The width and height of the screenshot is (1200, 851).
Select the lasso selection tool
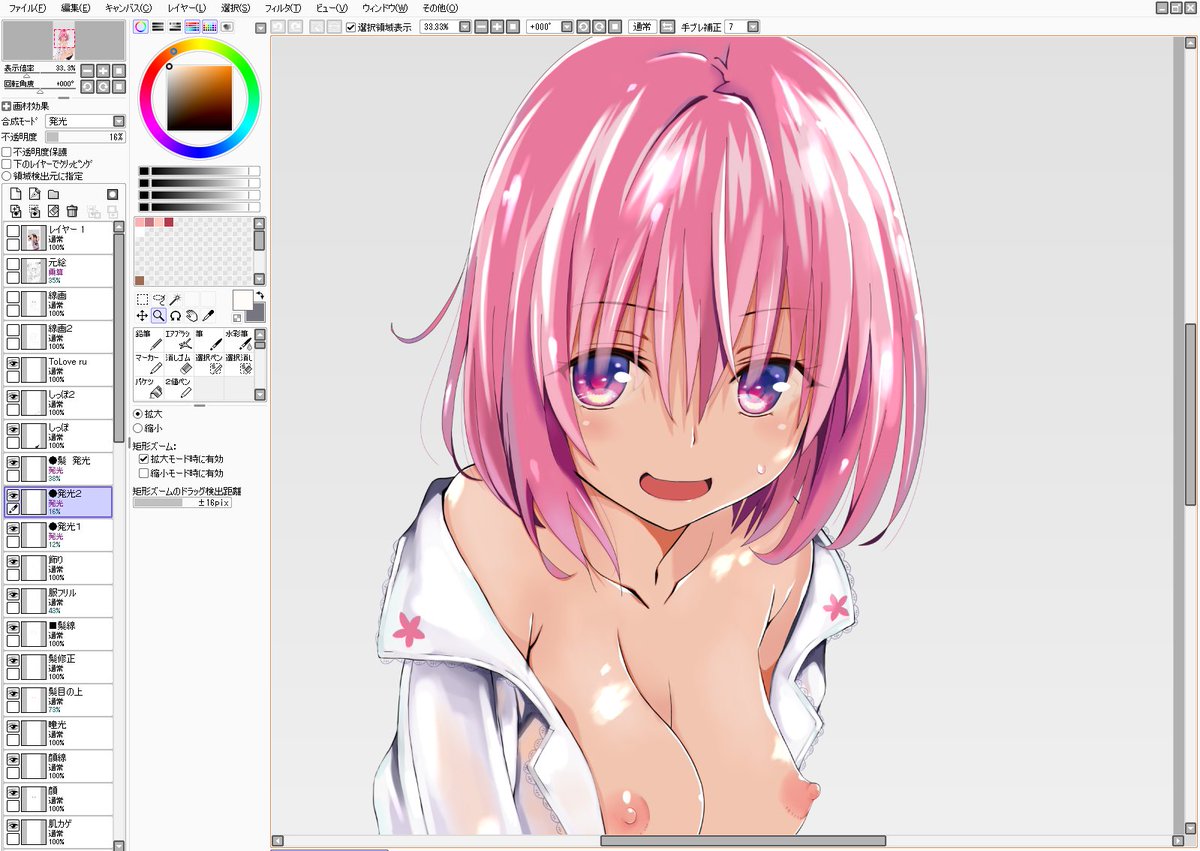[158, 299]
